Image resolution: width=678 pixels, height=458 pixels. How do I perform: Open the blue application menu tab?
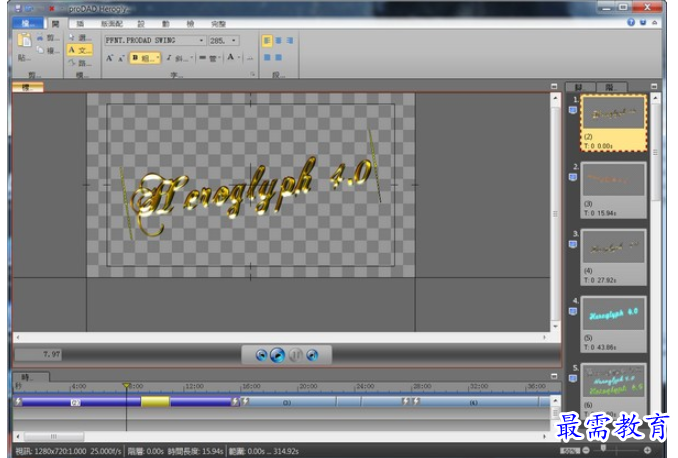click(27, 22)
